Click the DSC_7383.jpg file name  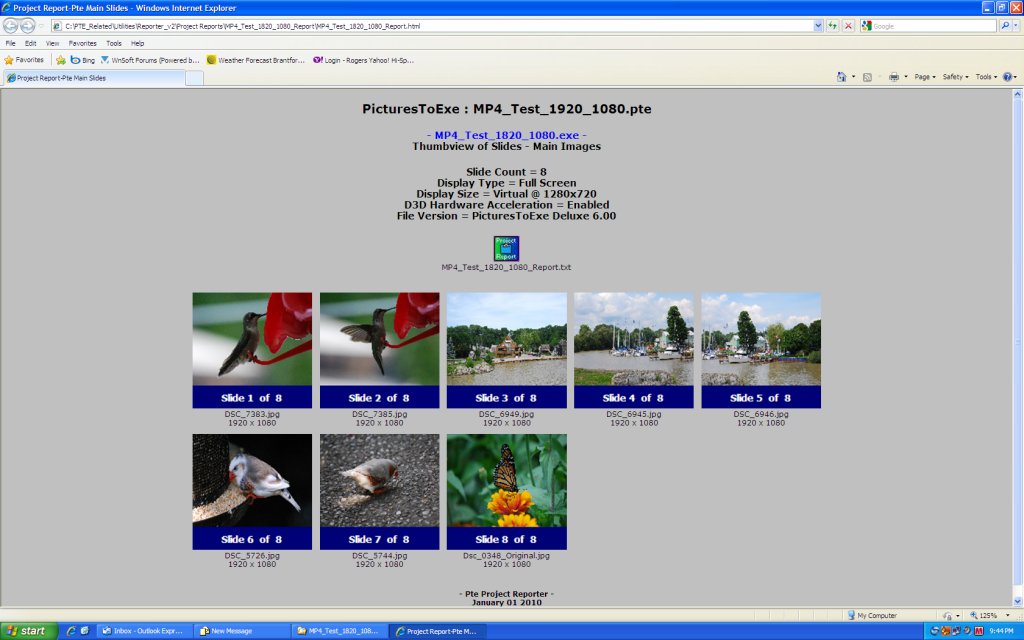[252, 414]
